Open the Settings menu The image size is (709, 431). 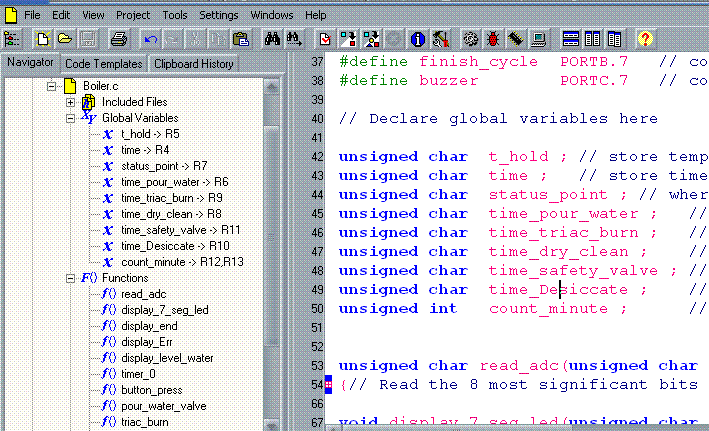[x=219, y=15]
